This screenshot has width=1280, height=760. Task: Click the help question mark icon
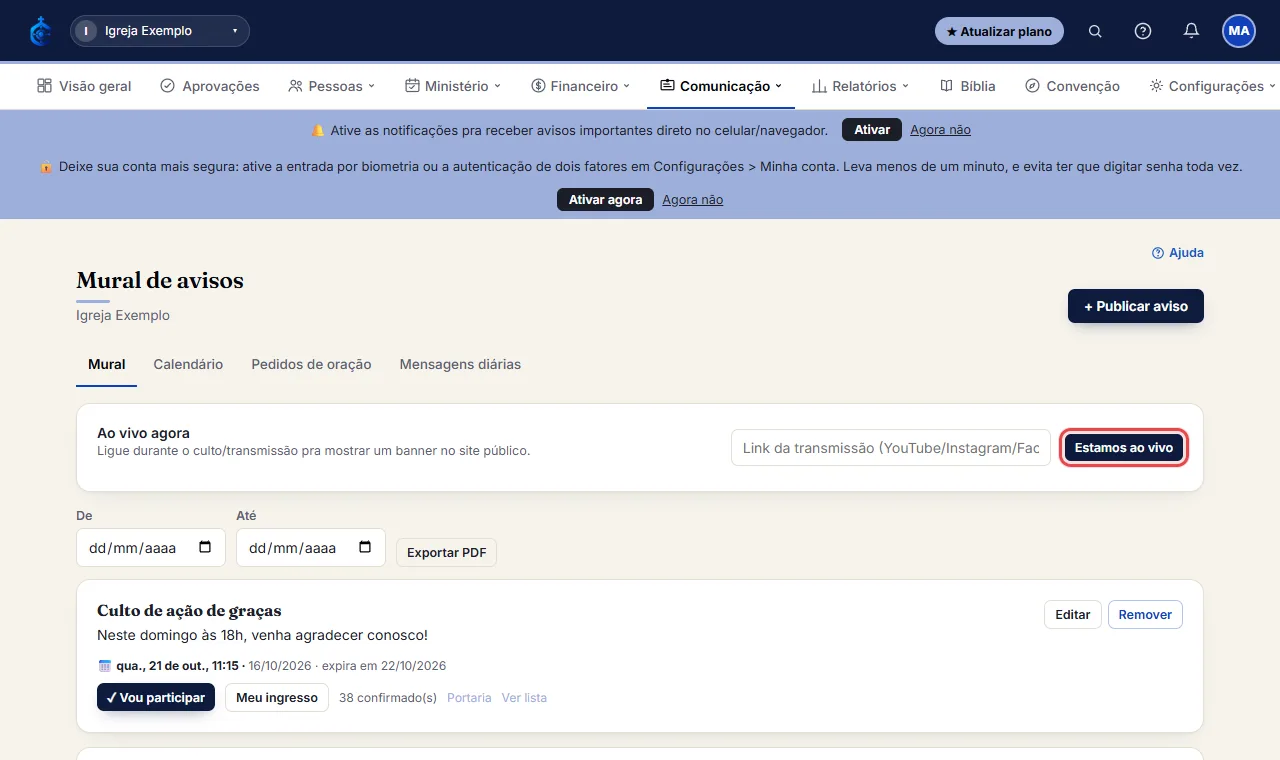1143,31
